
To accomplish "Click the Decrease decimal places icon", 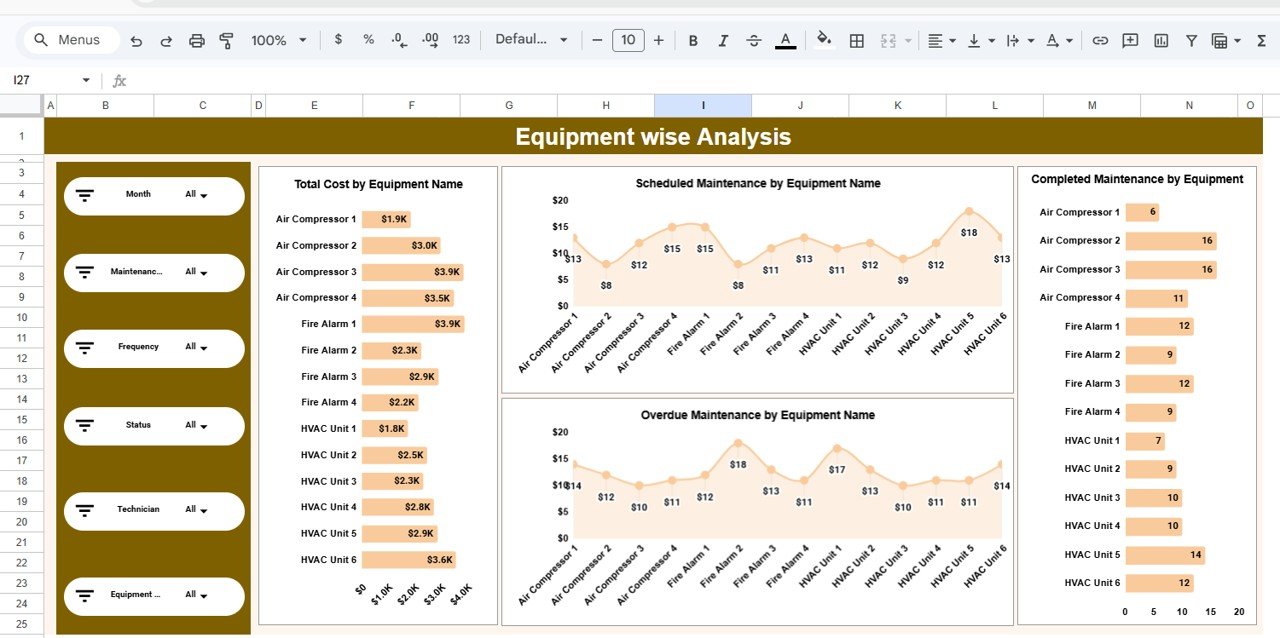I will (x=397, y=40).
